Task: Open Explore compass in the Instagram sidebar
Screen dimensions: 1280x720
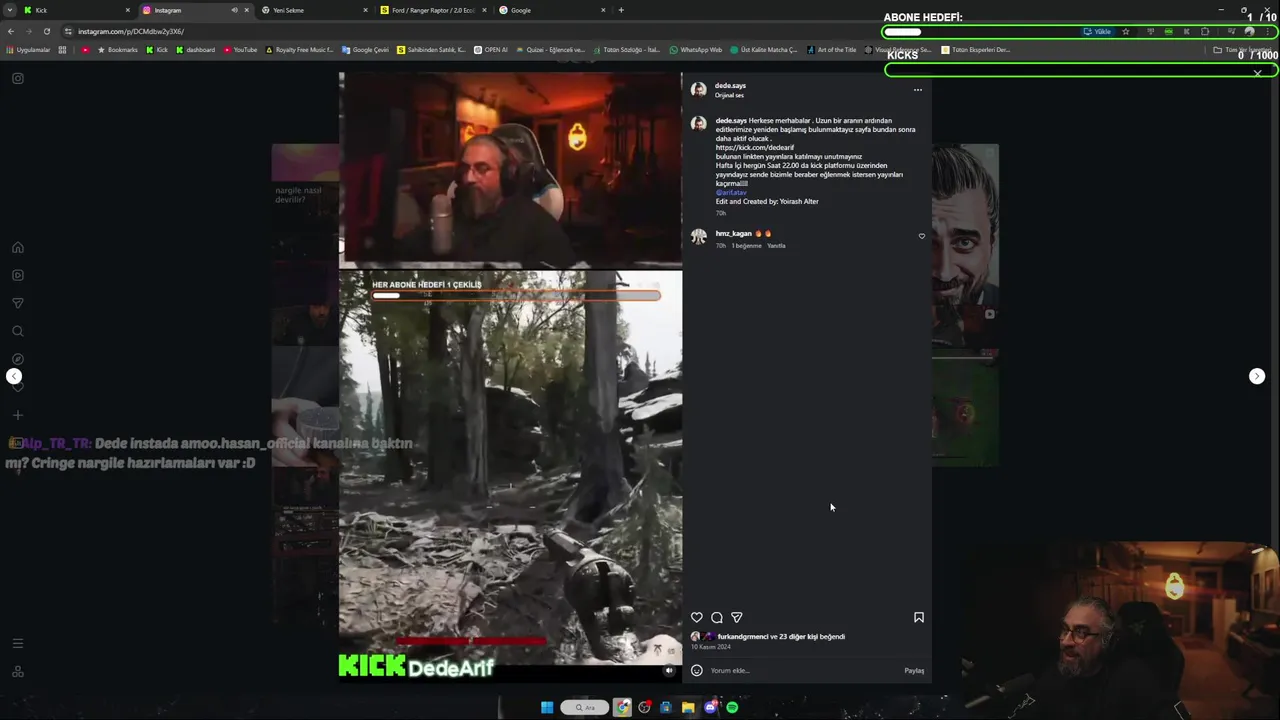Action: coord(18,359)
